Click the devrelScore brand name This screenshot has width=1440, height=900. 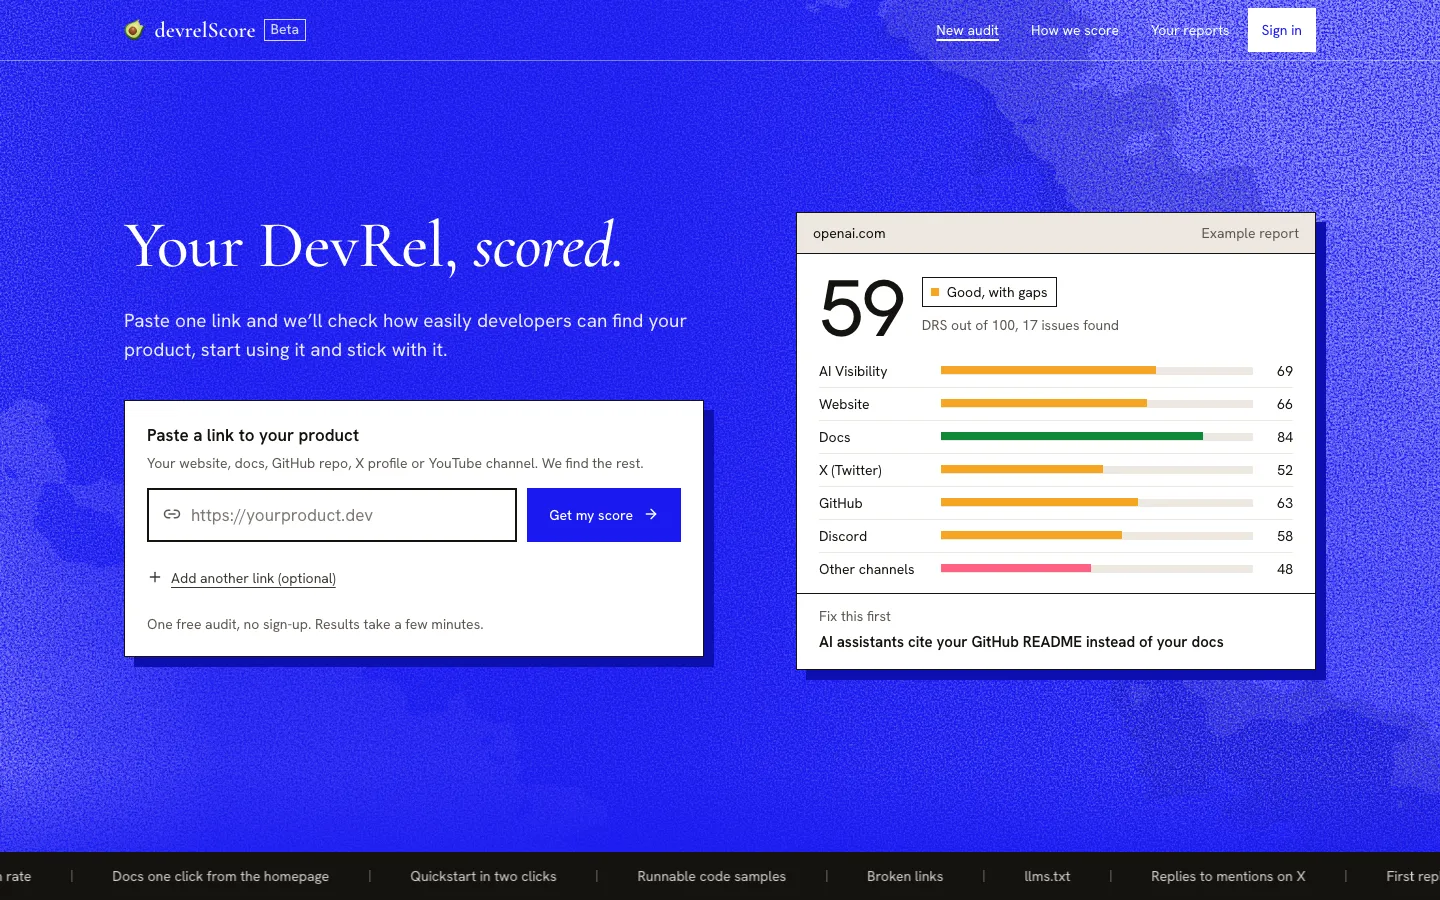tap(205, 30)
